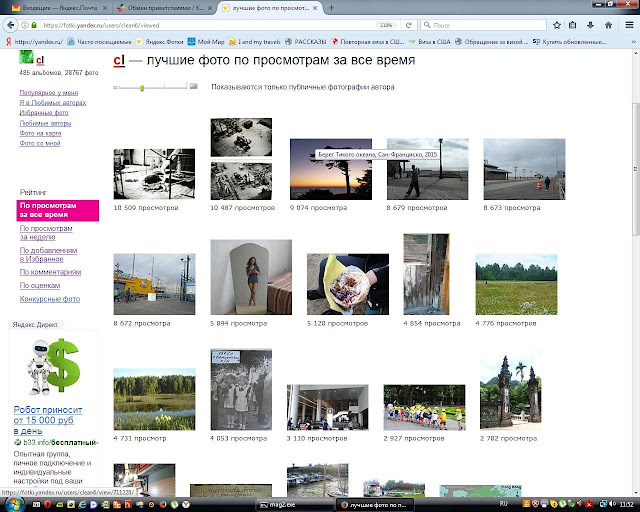The height and width of the screenshot is (512, 640).
Task: Open a new tab with the plus button
Action: pos(331,8)
